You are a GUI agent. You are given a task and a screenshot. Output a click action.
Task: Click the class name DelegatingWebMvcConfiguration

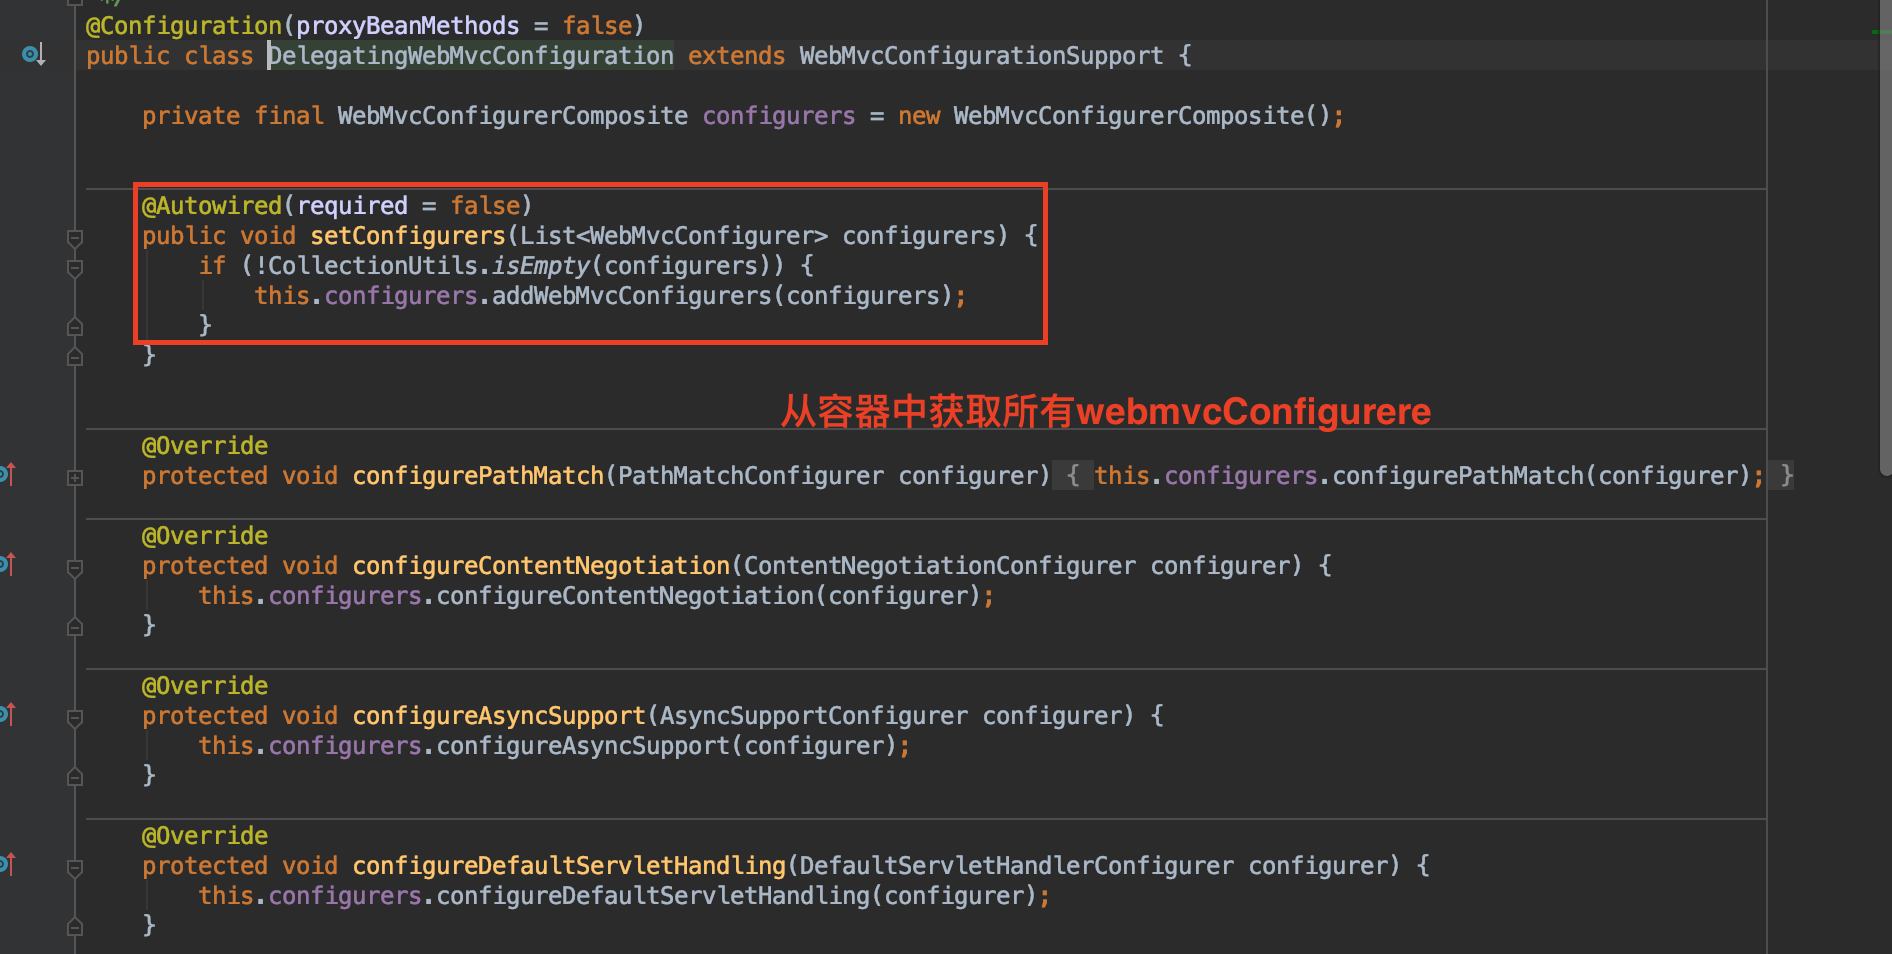471,55
